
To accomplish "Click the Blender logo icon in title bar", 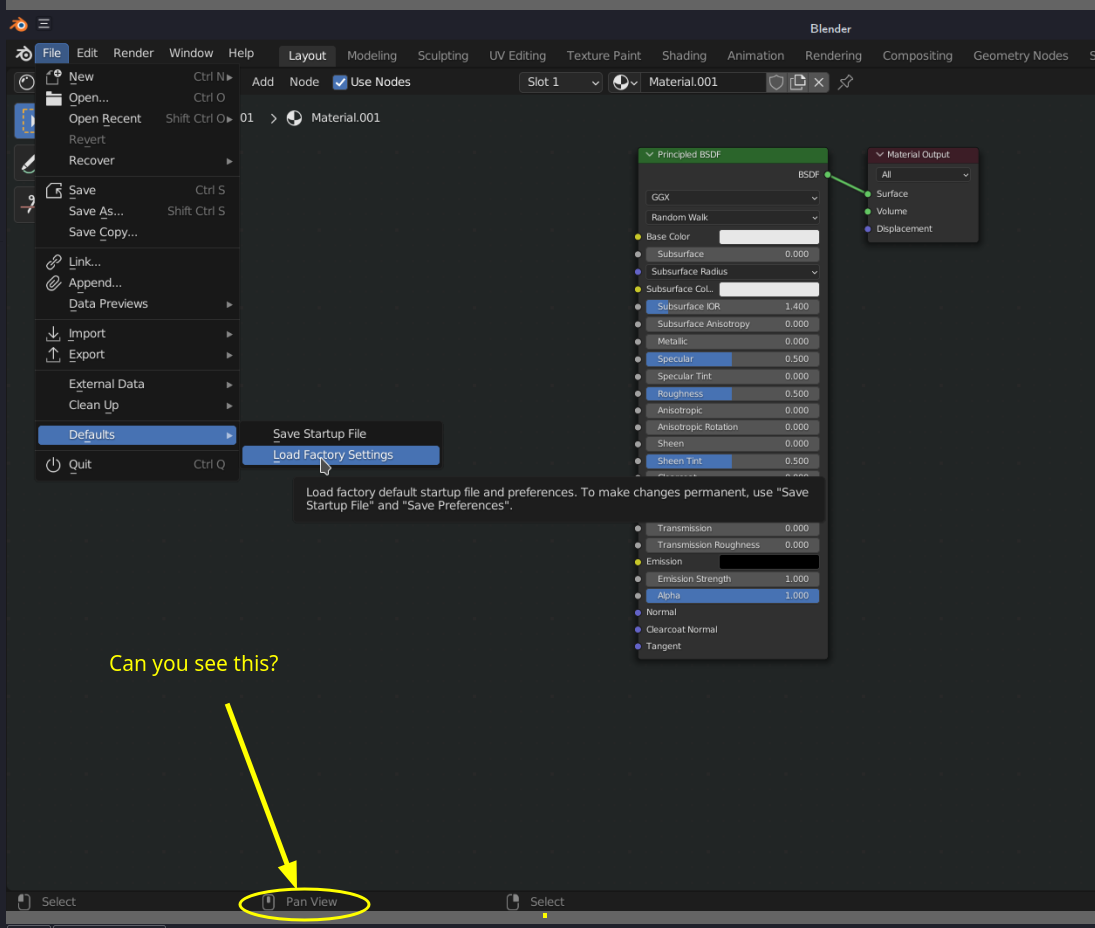I will click(x=19, y=24).
